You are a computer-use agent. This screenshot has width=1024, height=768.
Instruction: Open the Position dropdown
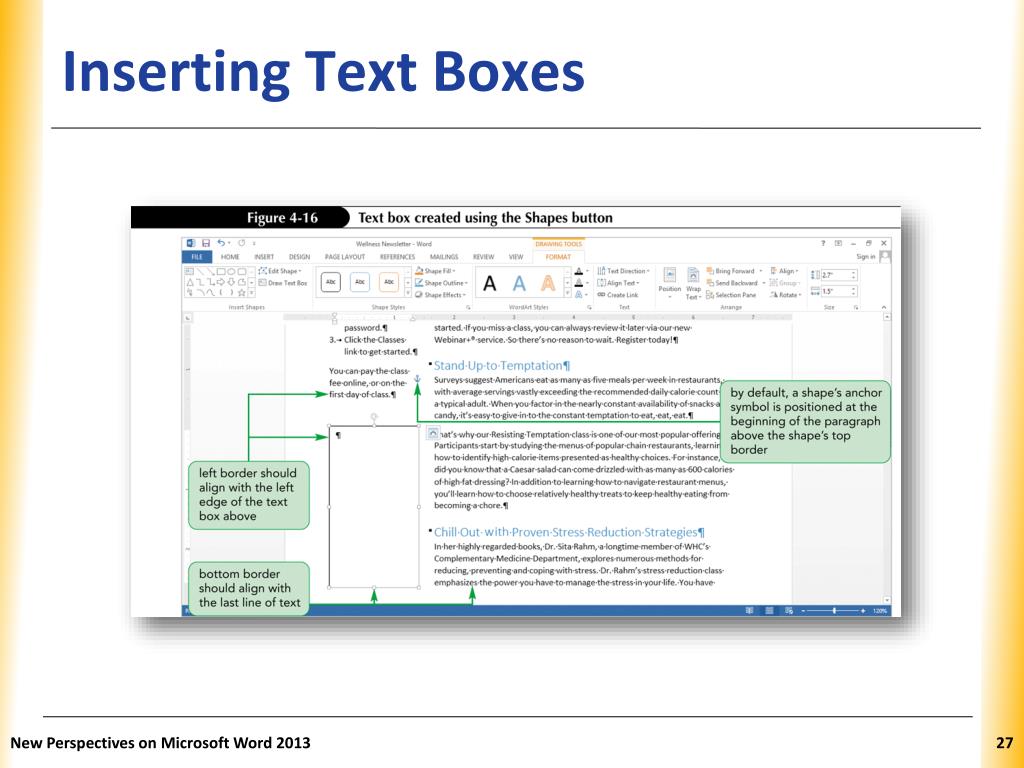click(669, 281)
